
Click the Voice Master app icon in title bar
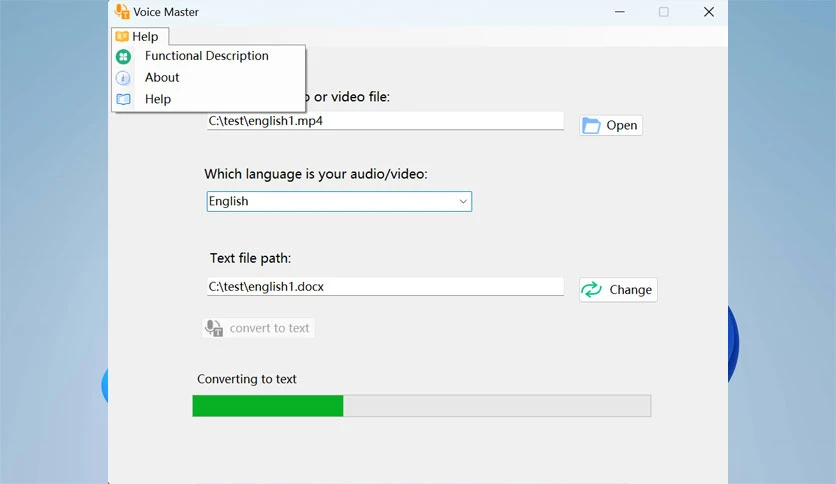(122, 11)
